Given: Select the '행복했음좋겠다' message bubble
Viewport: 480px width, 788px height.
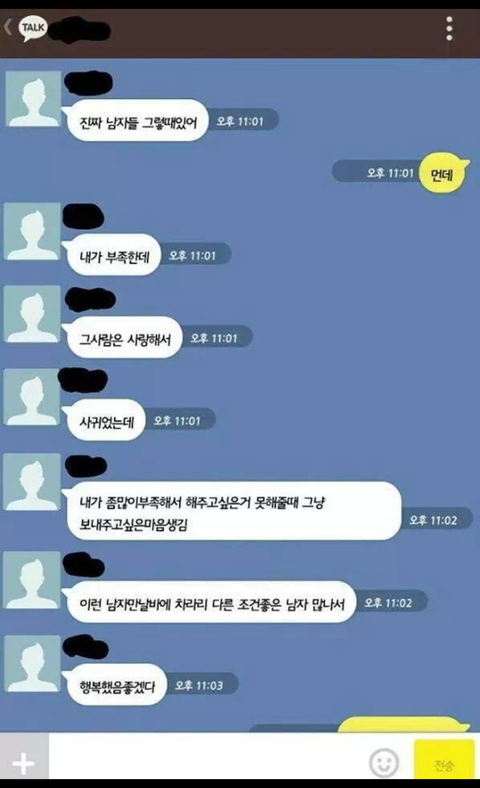Looking at the screenshot, I should [116, 684].
